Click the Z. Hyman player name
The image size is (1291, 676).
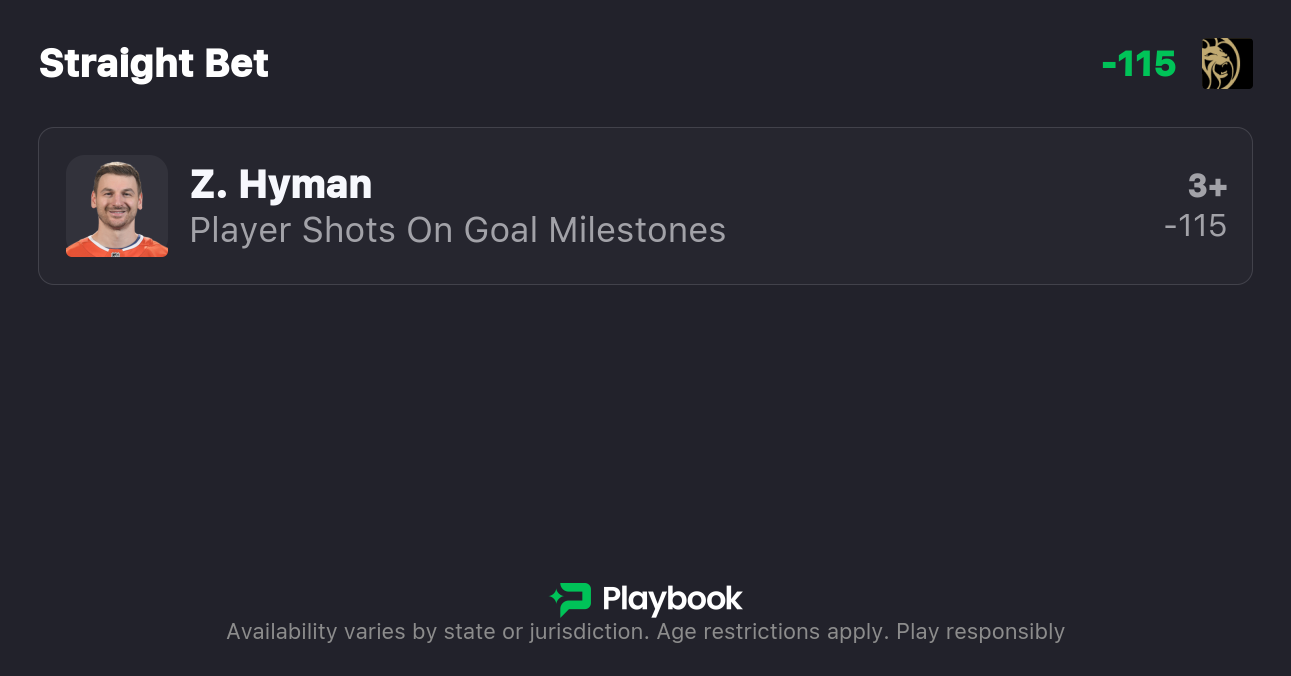point(281,184)
